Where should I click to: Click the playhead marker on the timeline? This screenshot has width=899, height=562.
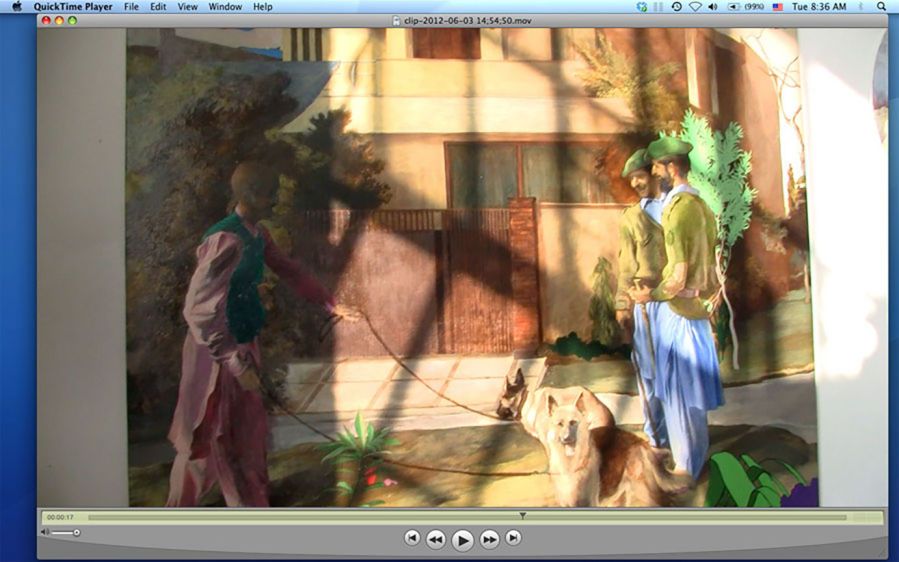click(x=522, y=516)
